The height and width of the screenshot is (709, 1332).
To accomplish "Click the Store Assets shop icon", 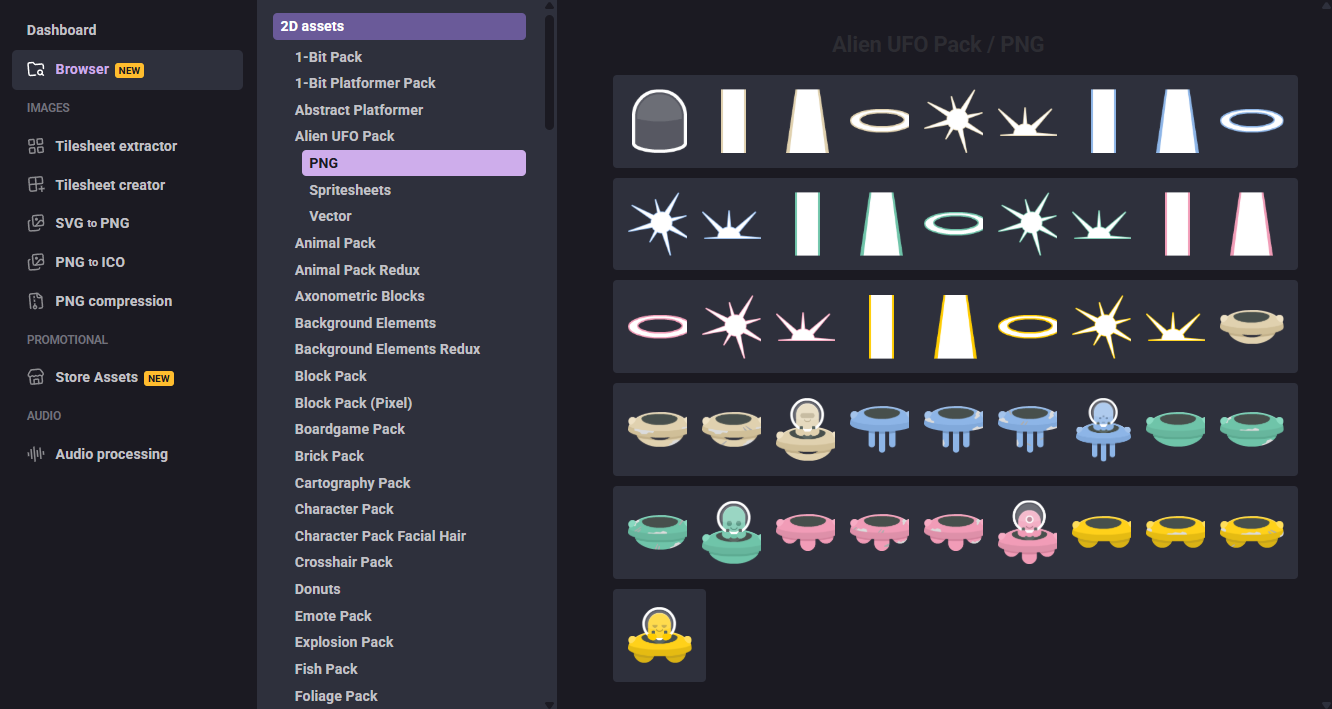I will [36, 377].
